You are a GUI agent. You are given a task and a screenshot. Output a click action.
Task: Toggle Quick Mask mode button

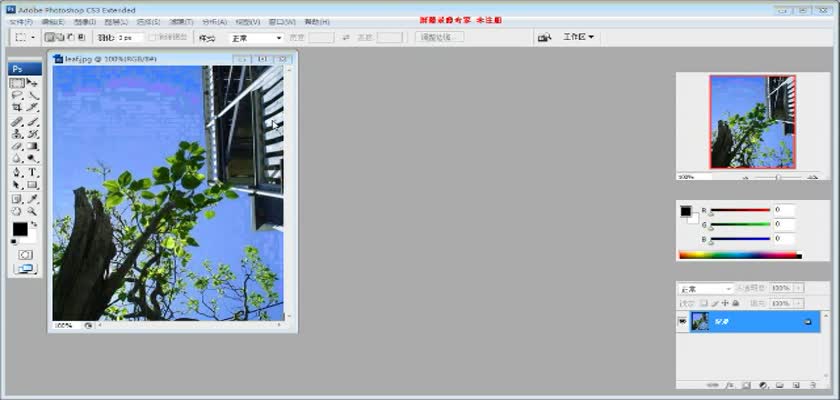24,255
